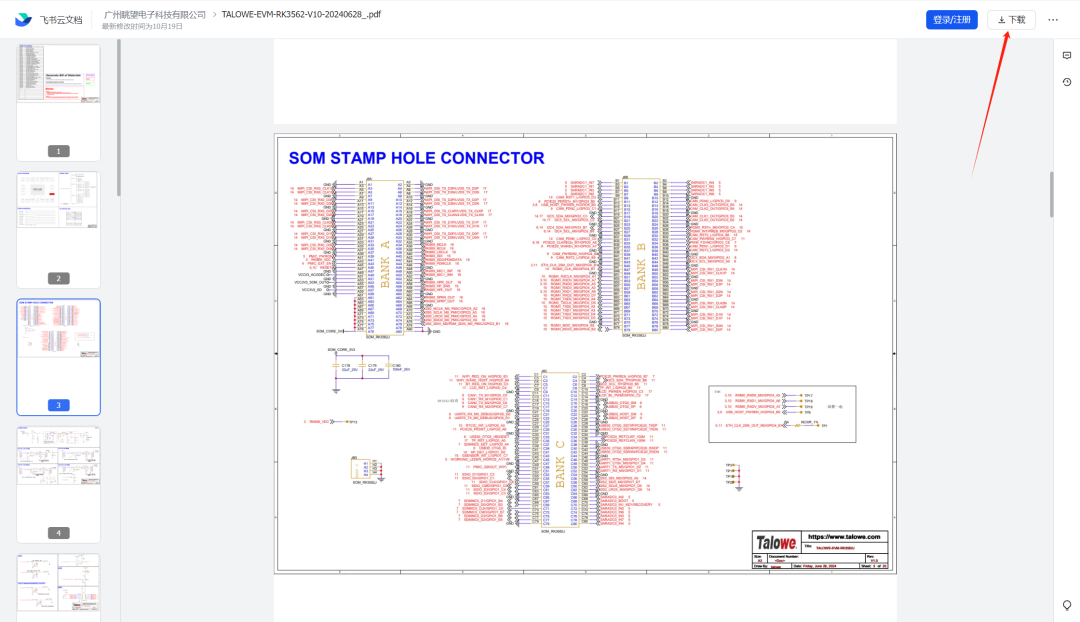Click the lightbulb help icon at bottom right
Viewport: 1080px width, 622px height.
[x=1066, y=605]
